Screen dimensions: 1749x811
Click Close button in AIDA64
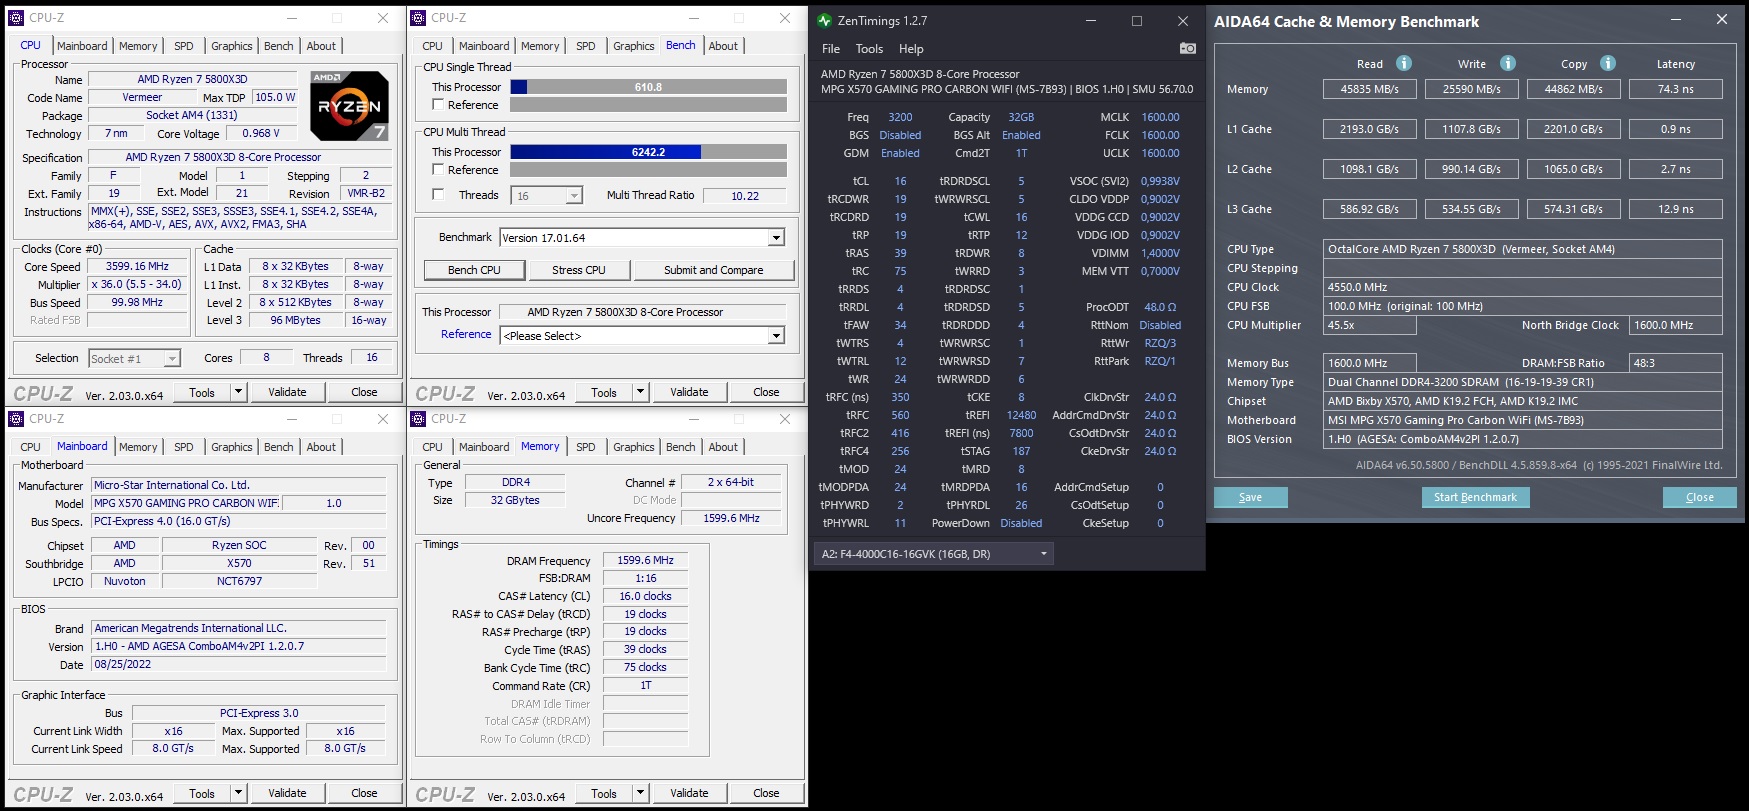(1700, 497)
